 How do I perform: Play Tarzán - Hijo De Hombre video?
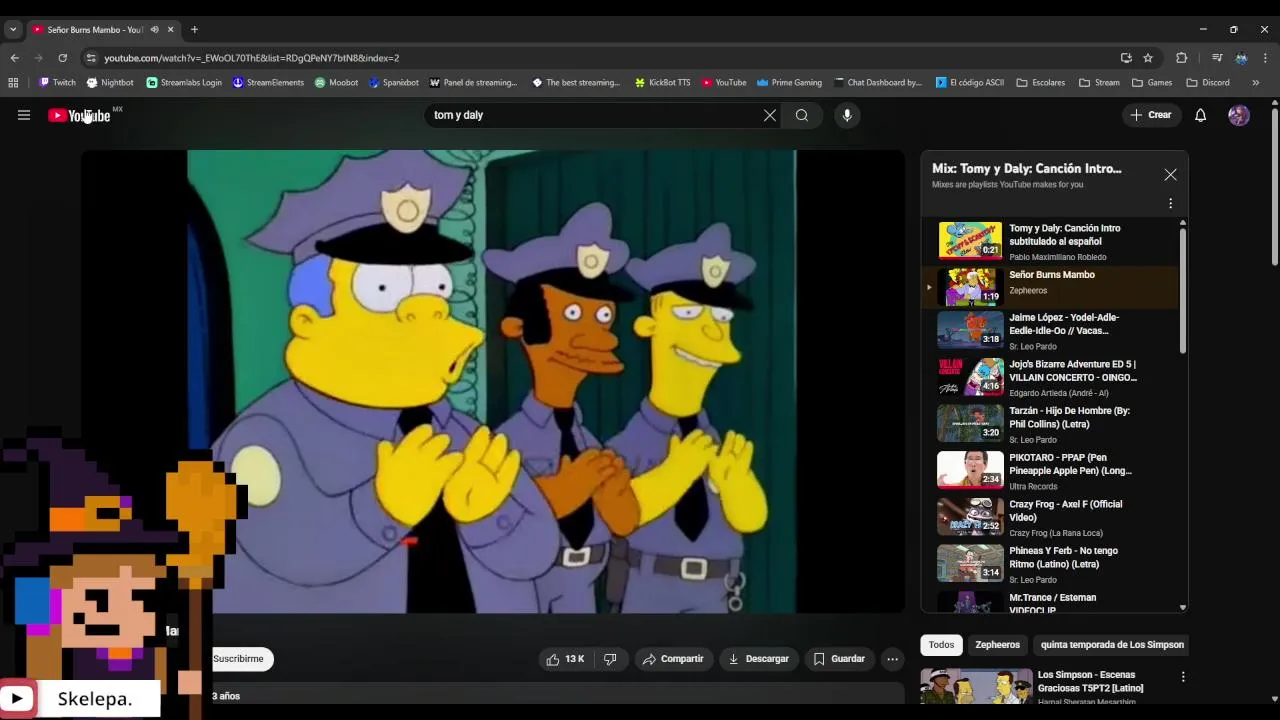pyautogui.click(x=1050, y=426)
